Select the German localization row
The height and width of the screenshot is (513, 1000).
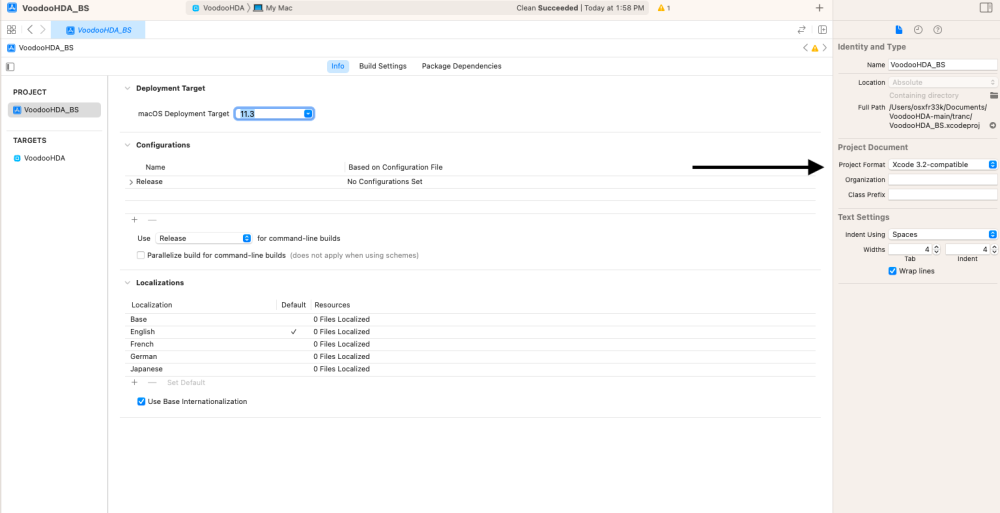tap(472, 357)
